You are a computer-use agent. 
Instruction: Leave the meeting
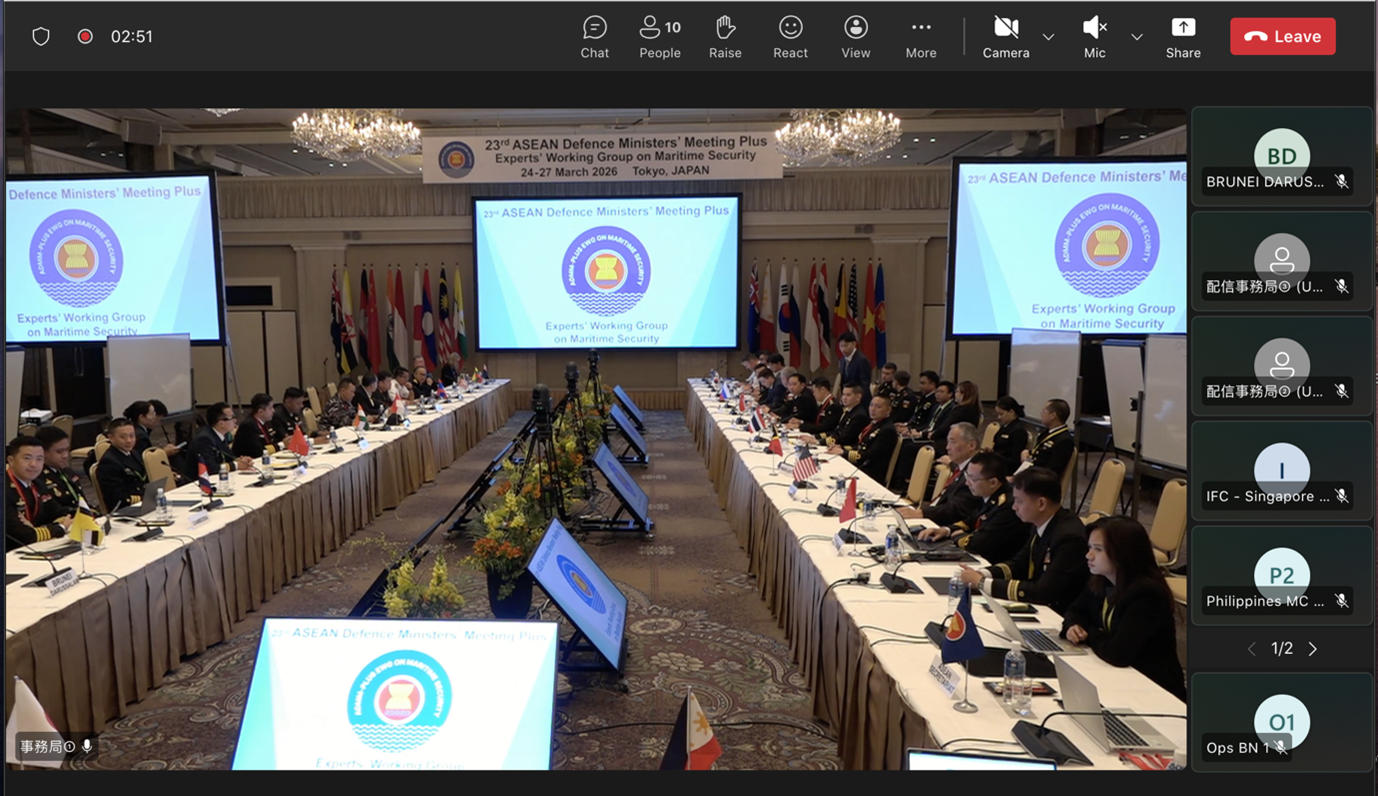1282,37
